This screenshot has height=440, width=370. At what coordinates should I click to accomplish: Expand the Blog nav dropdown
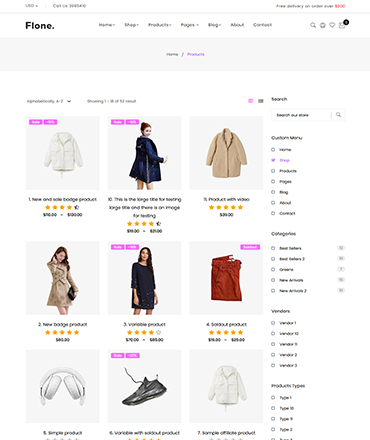[x=214, y=25]
